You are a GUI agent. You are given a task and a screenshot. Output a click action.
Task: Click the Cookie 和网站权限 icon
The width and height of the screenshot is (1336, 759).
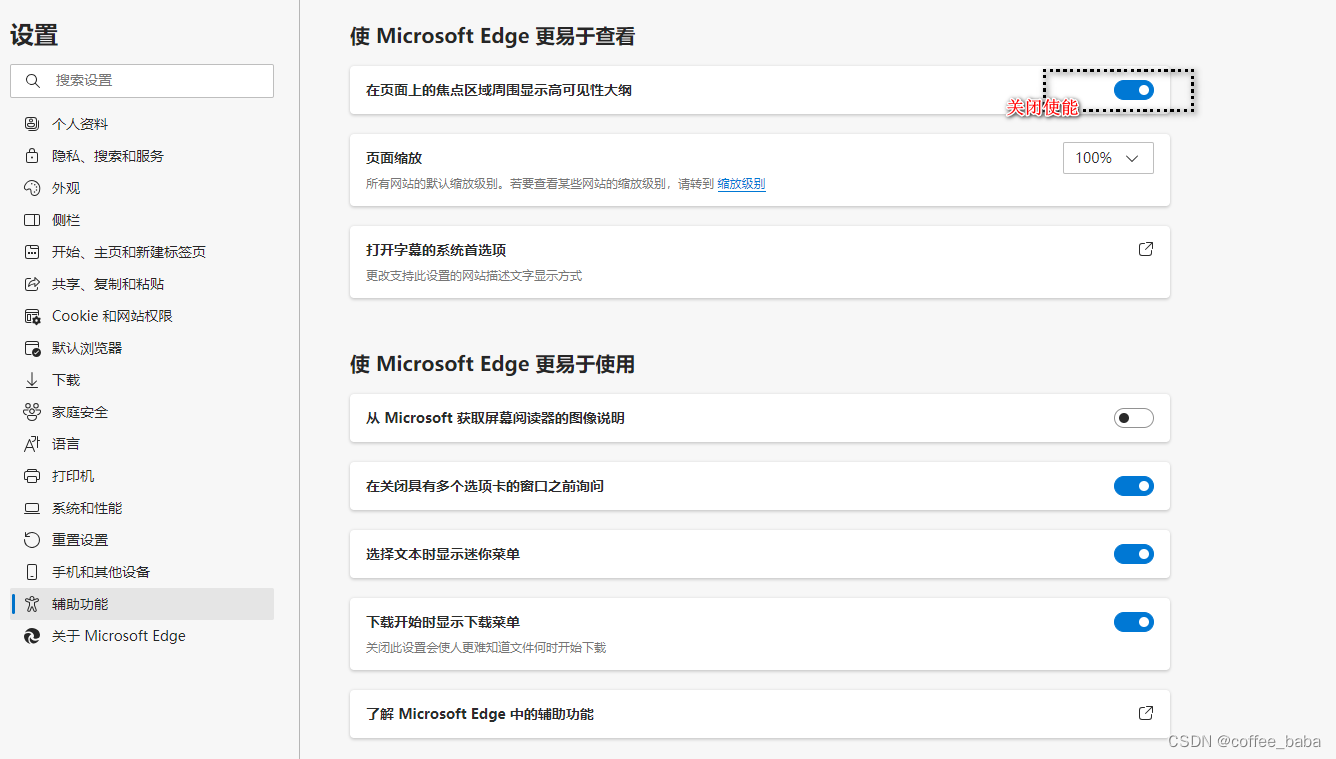[x=32, y=316]
